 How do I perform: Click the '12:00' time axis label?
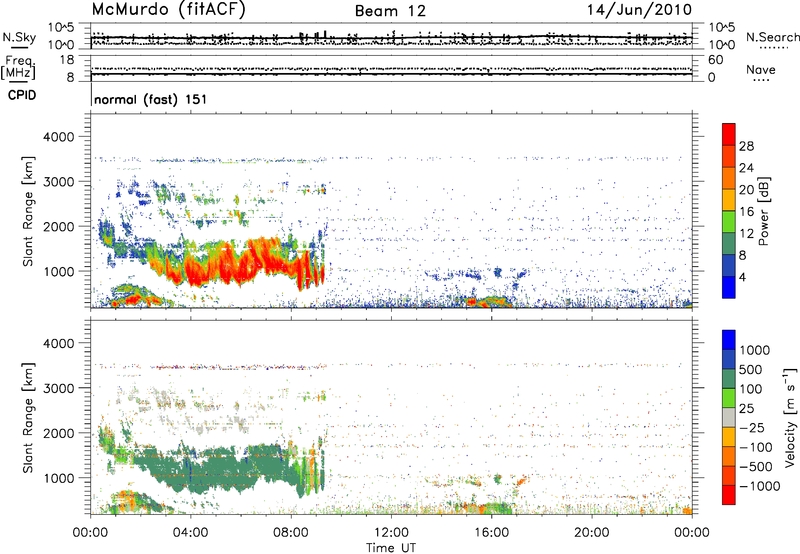391,533
